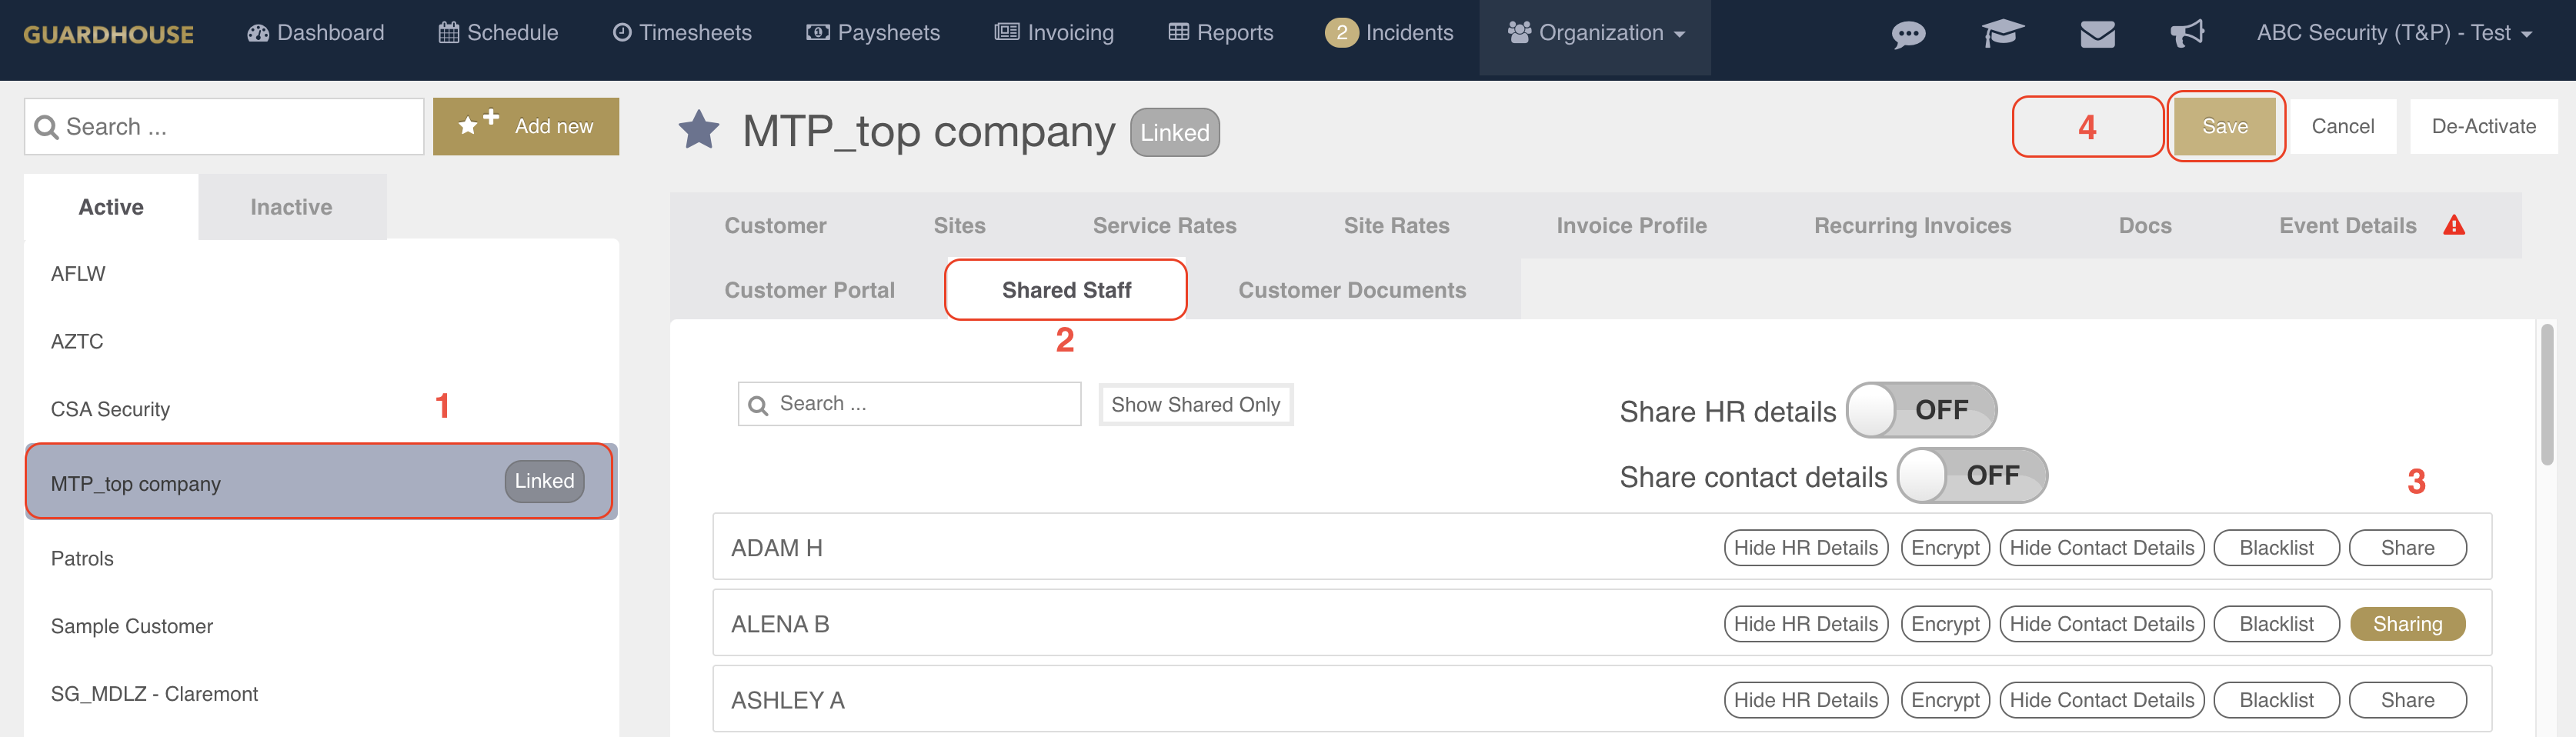Enable Show Shared Only filter
Image resolution: width=2576 pixels, height=737 pixels.
(x=1195, y=405)
